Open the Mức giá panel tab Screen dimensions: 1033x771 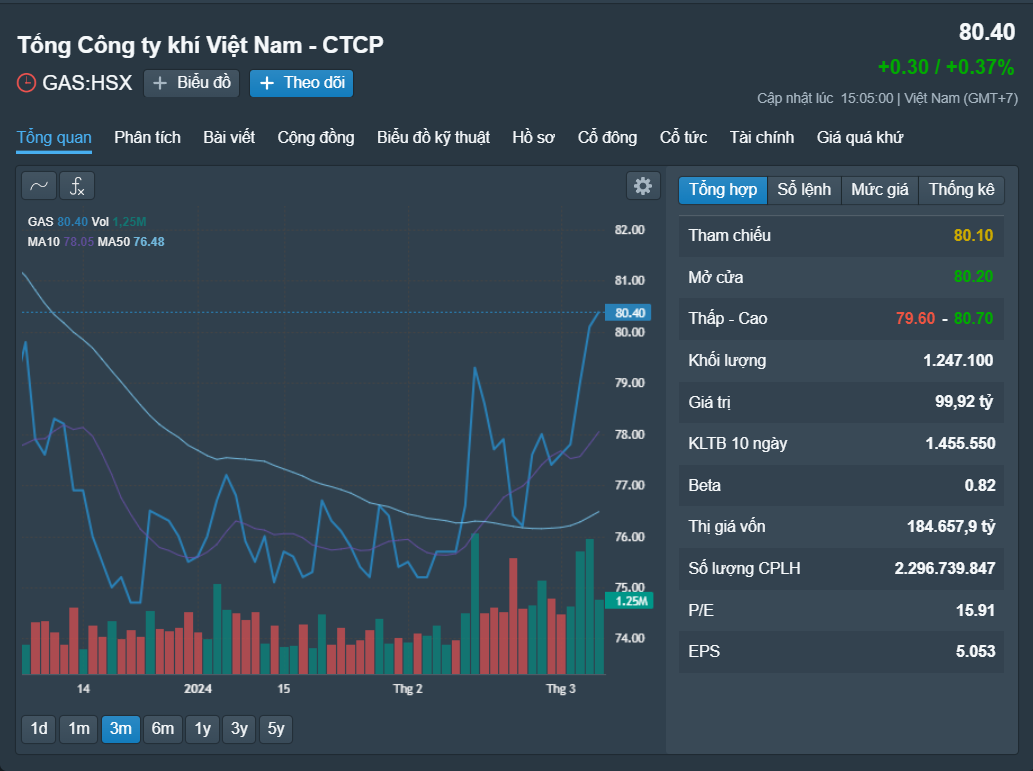tap(880, 190)
